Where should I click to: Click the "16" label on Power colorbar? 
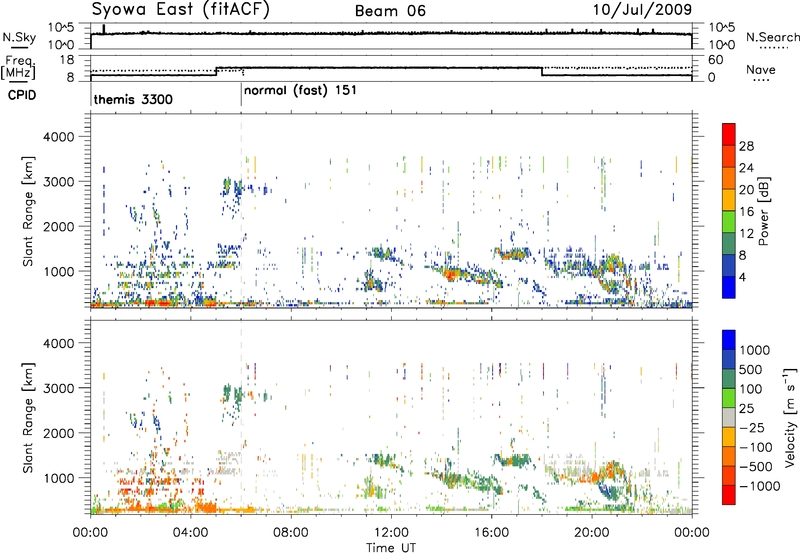(746, 212)
